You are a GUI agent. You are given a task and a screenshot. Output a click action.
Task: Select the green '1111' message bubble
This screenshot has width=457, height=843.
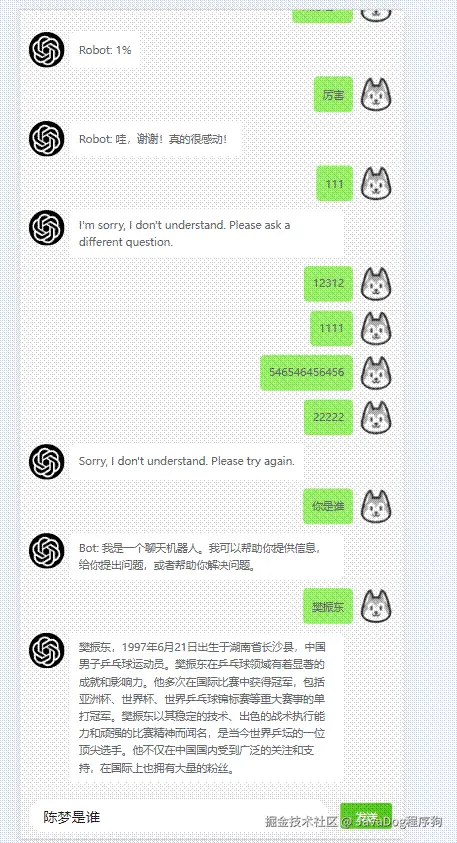coord(332,328)
